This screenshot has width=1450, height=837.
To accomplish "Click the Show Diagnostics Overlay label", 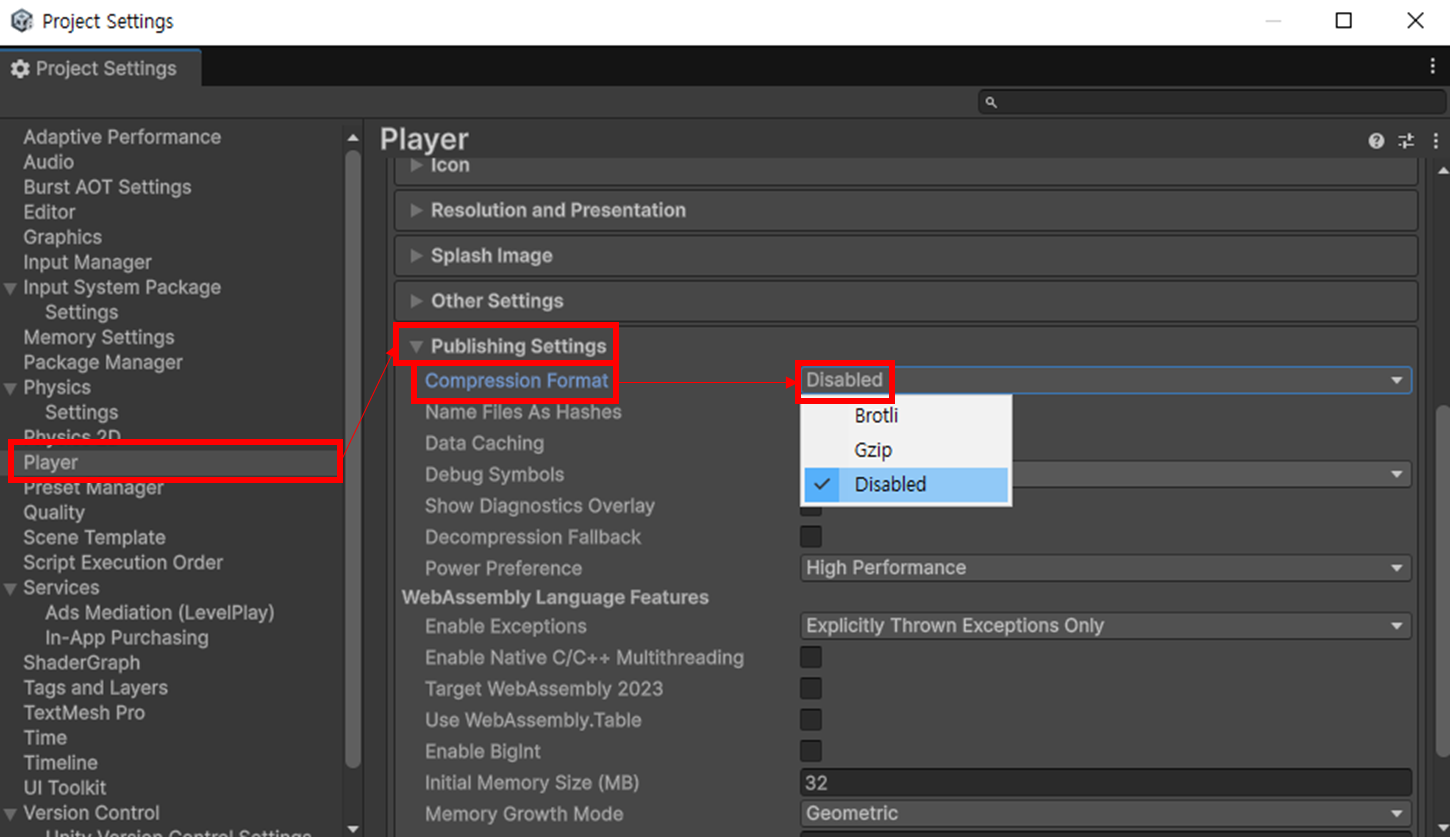I will [x=540, y=506].
